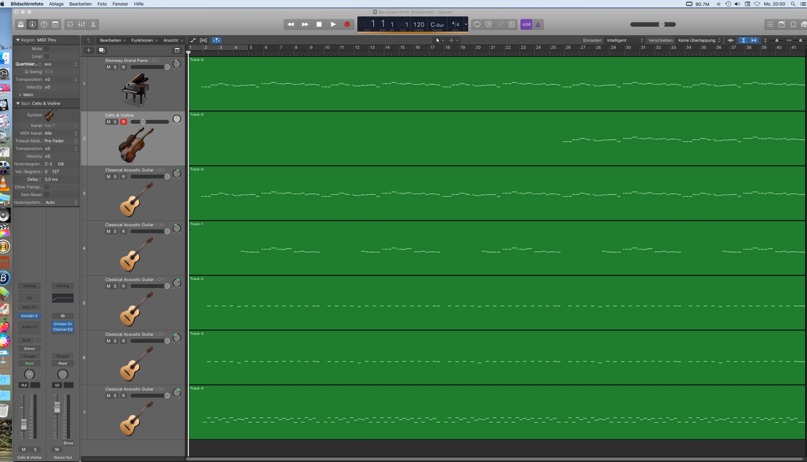Adjust Steinway Grand Piano volume slider

click(x=150, y=67)
